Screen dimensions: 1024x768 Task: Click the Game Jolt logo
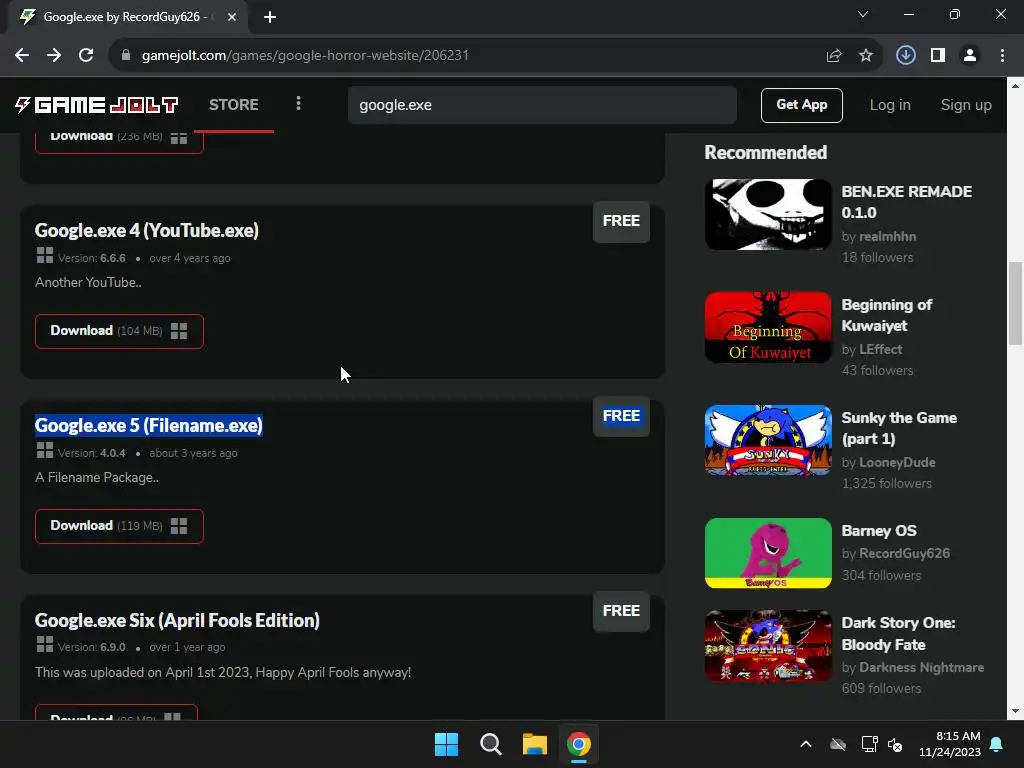97,104
